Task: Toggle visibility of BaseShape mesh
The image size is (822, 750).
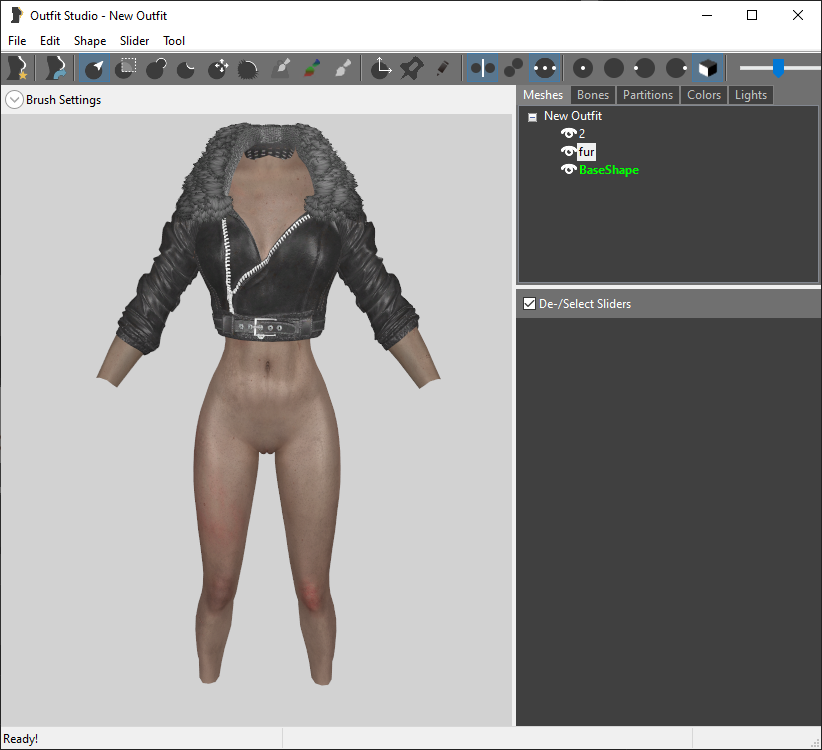Action: 568,169
